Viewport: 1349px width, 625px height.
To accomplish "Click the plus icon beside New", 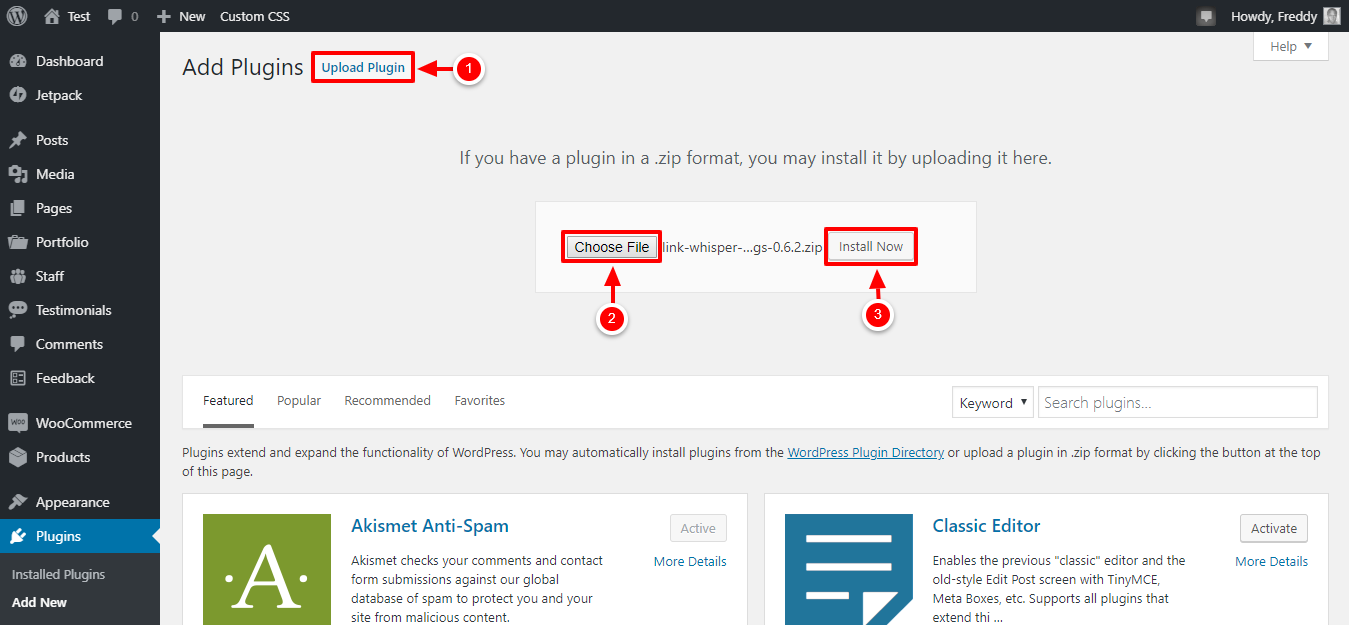I will (165, 17).
